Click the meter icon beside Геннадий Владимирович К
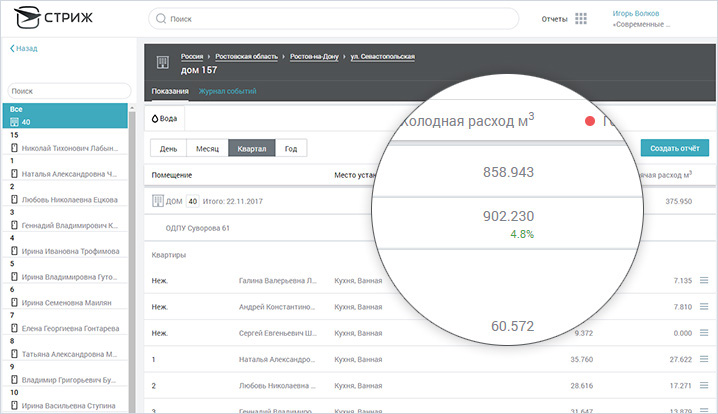The height and width of the screenshot is (414, 718). click(x=14, y=225)
